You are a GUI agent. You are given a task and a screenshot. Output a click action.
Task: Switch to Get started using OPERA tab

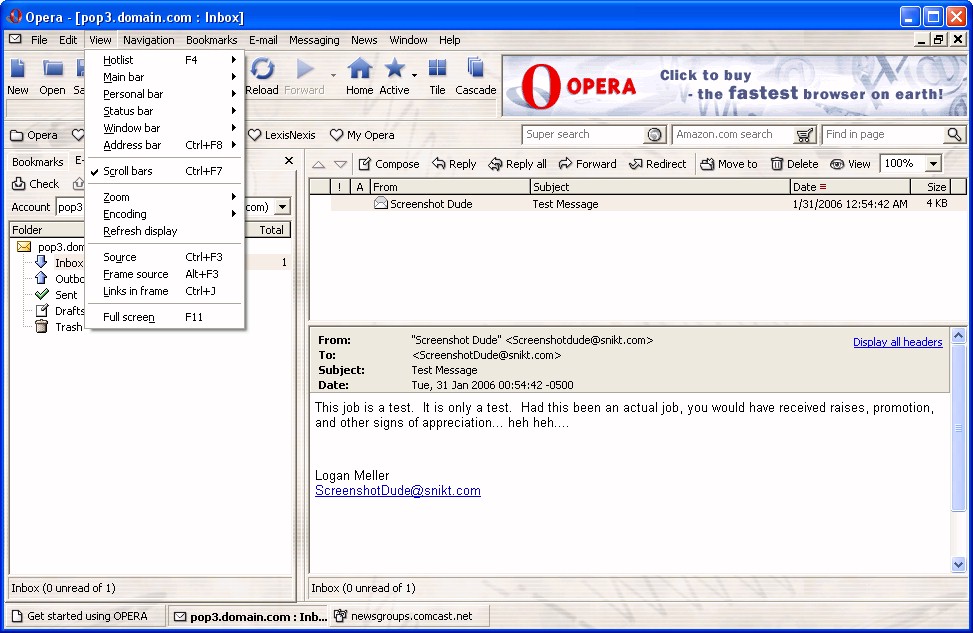click(x=86, y=616)
